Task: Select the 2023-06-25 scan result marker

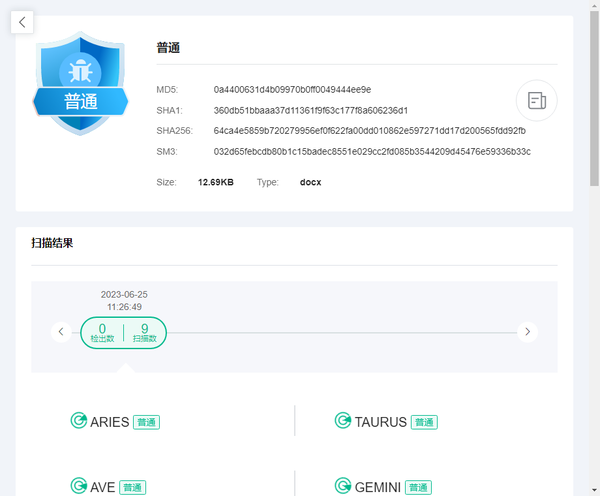Action: (123, 332)
